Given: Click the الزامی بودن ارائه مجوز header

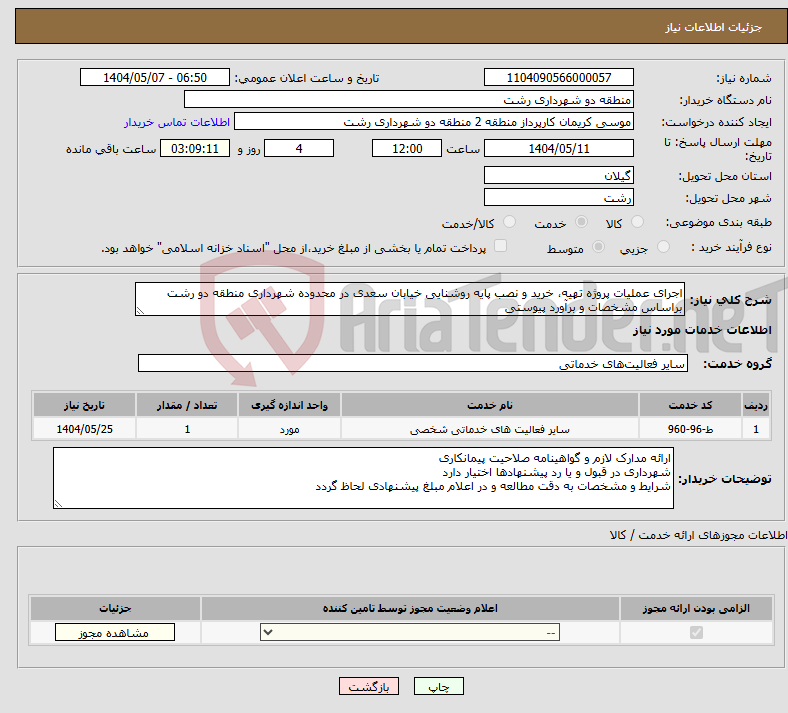Looking at the screenshot, I should tap(696, 608).
